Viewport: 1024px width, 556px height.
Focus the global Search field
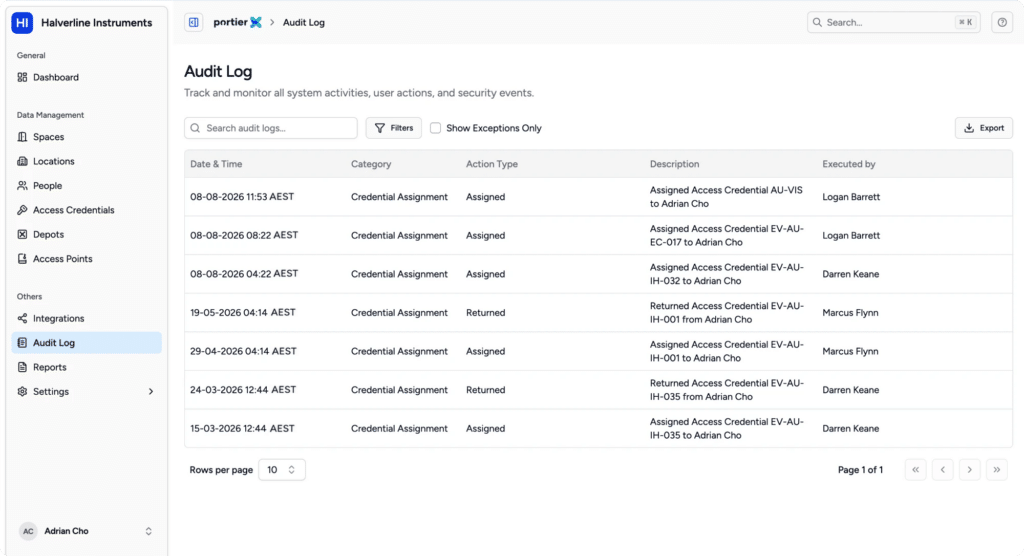tap(893, 22)
